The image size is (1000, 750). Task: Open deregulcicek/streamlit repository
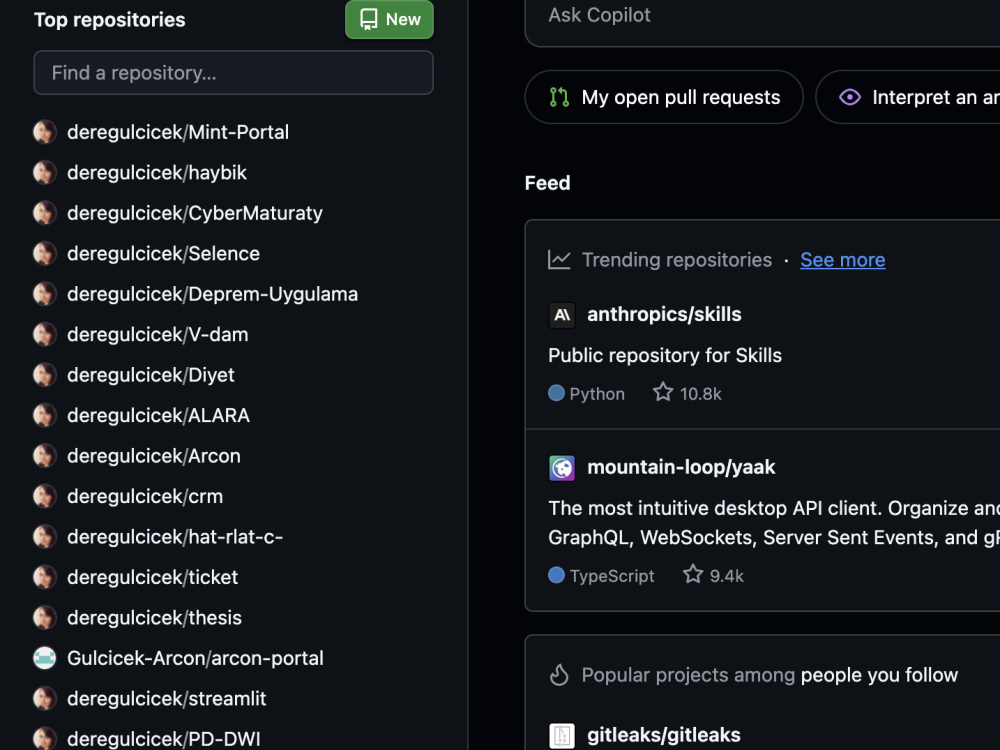[x=166, y=699]
